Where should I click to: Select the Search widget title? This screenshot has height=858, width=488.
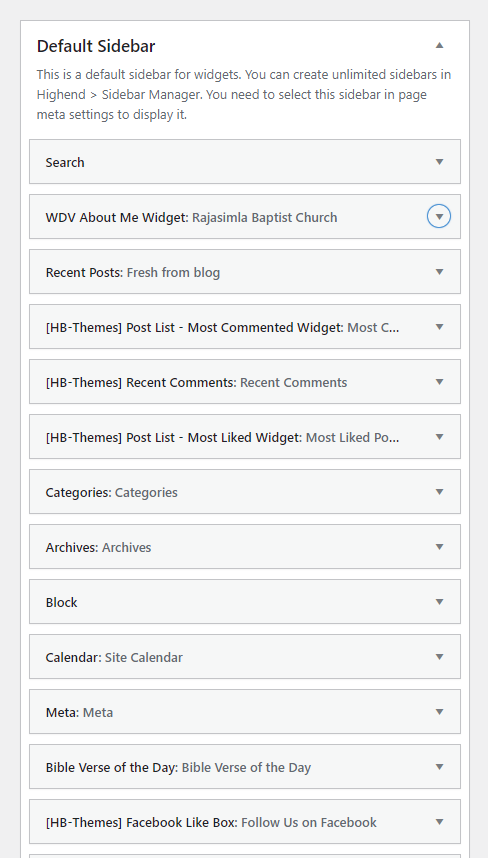pos(65,163)
